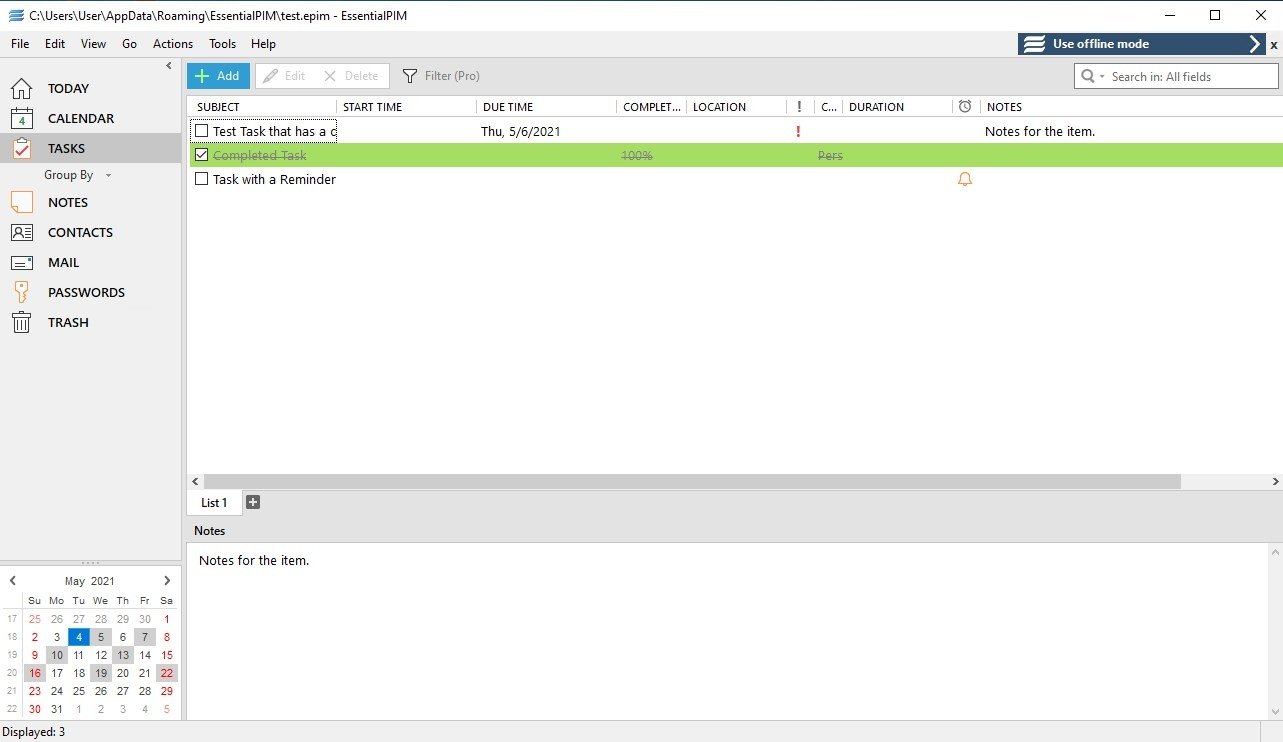
Task: Click the Filter (Pro) button
Action: [x=441, y=76]
